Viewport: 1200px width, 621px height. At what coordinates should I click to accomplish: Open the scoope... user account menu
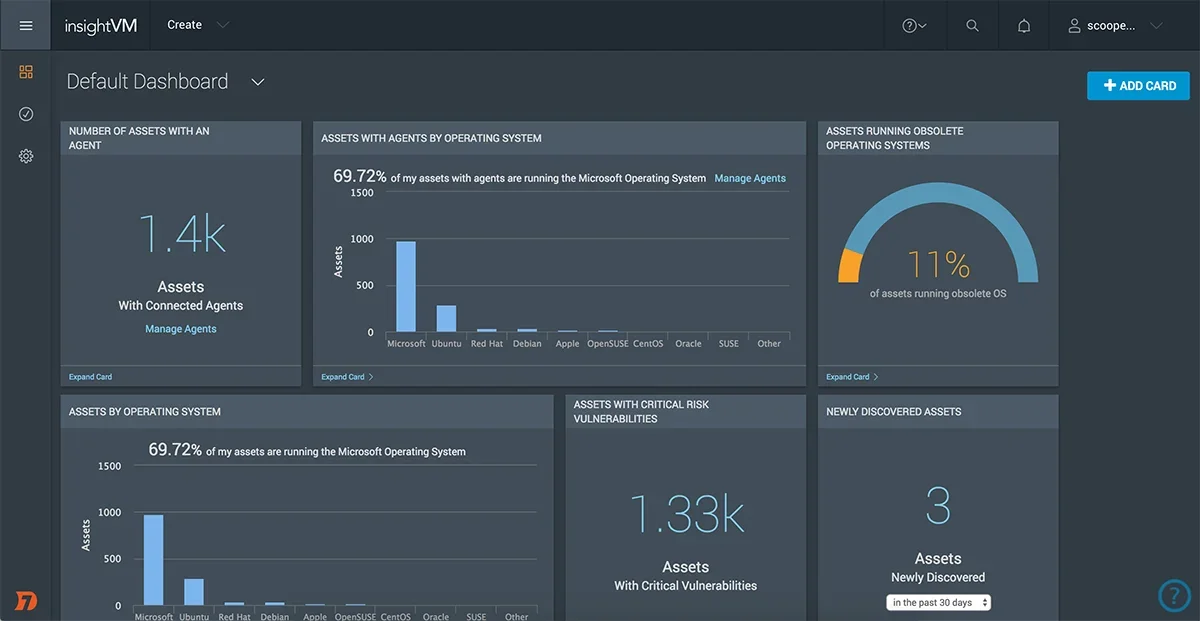coord(1115,26)
